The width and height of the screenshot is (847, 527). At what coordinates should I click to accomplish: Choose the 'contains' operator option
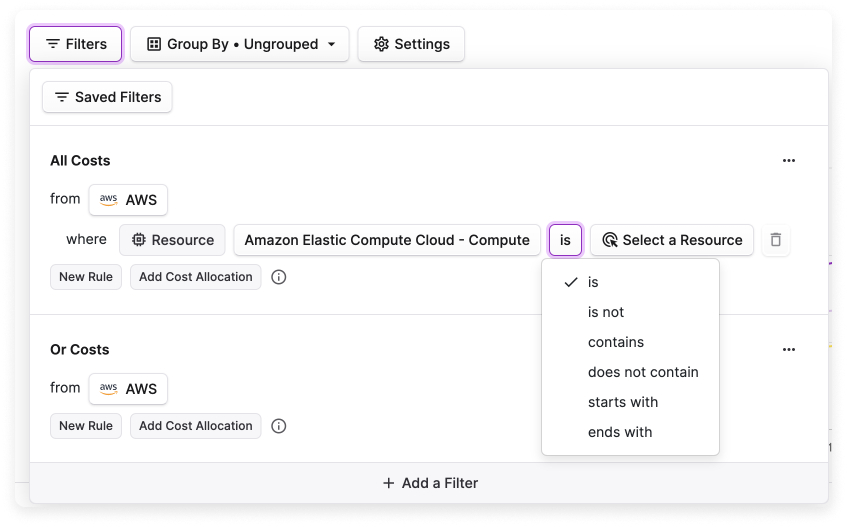pos(630,342)
